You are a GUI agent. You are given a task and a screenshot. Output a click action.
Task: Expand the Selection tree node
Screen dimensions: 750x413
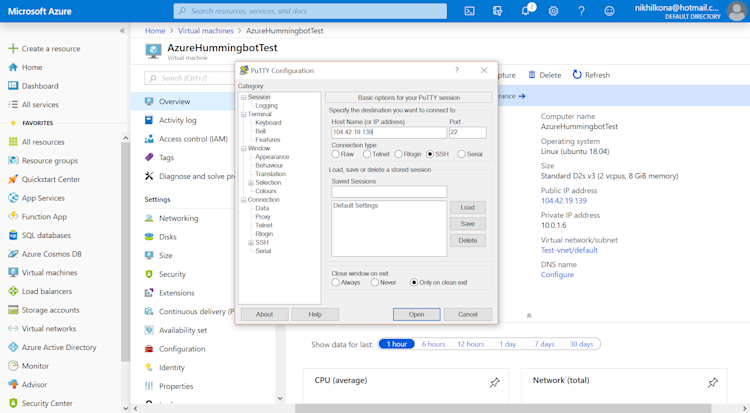251,183
